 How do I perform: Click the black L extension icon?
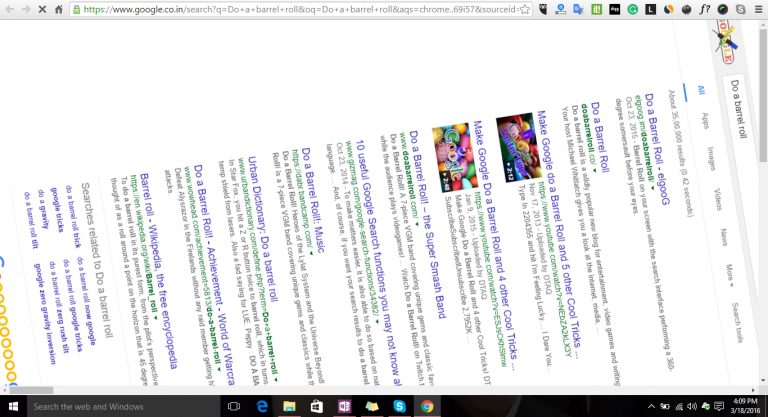click(650, 9)
